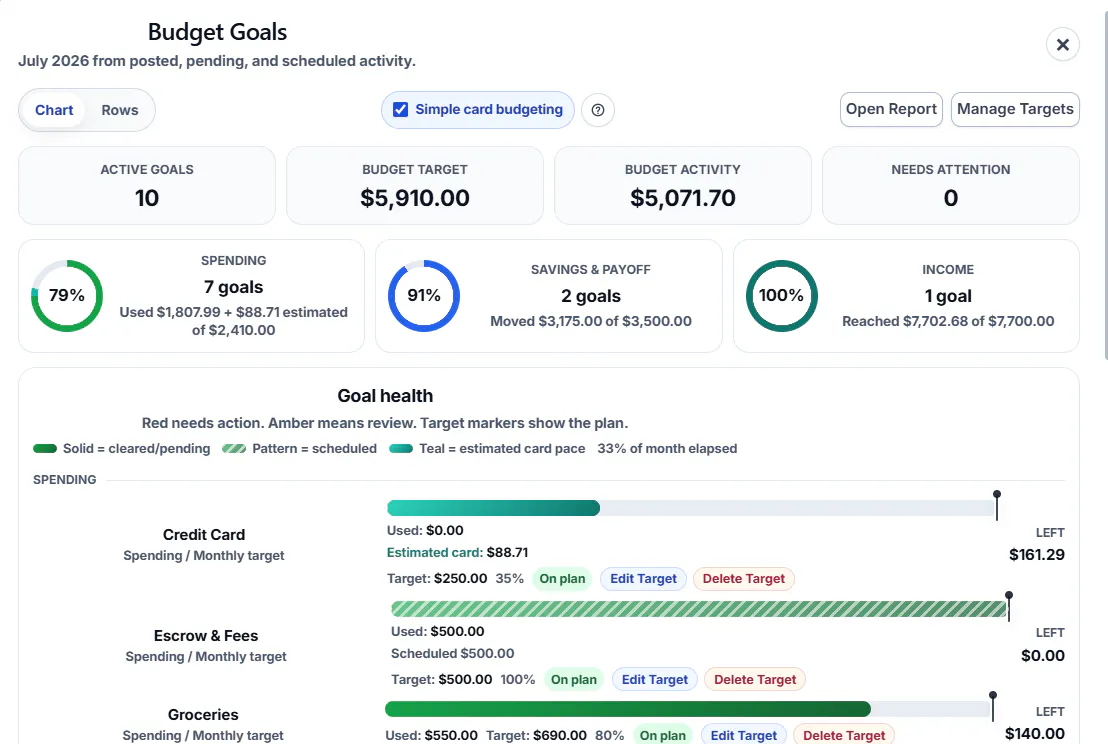Click the Needs Attention summary card
This screenshot has width=1108, height=744.
pos(950,186)
